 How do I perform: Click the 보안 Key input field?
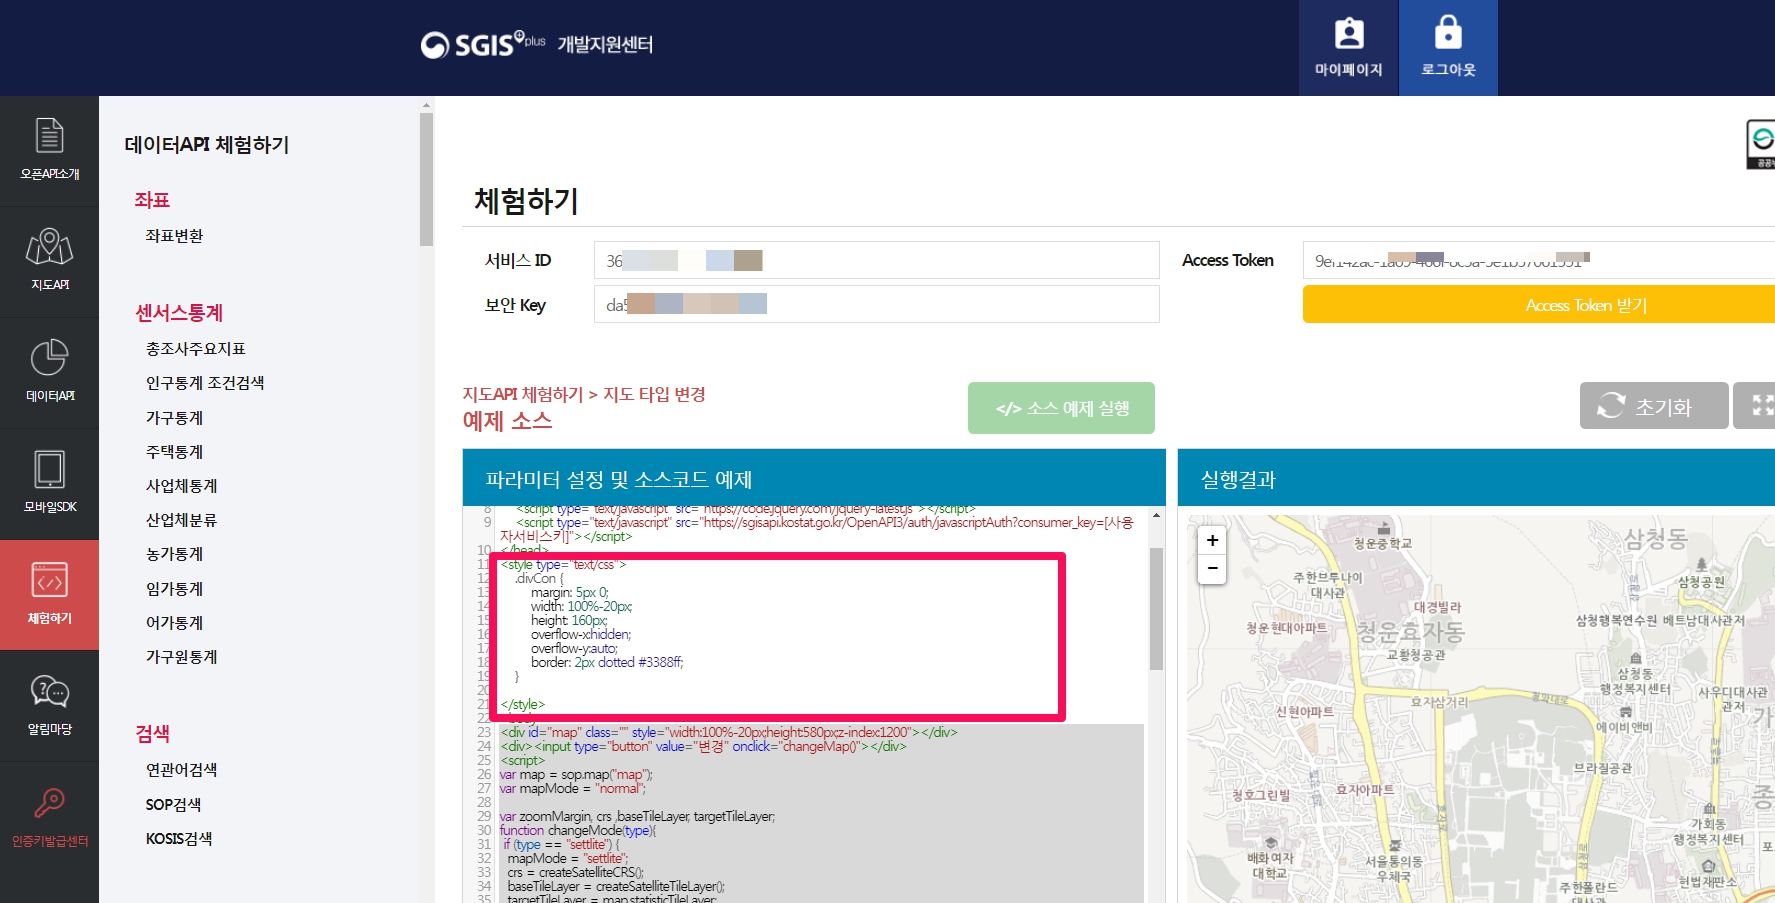pos(876,304)
